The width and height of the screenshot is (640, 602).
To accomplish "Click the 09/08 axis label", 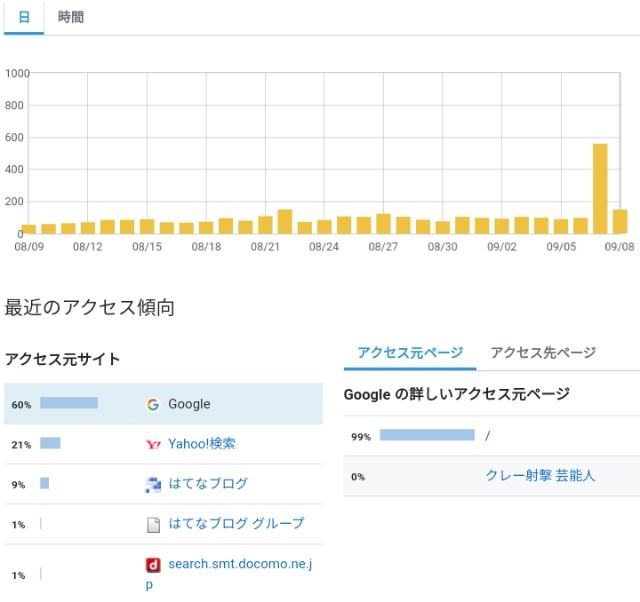I will pyautogui.click(x=620, y=247).
